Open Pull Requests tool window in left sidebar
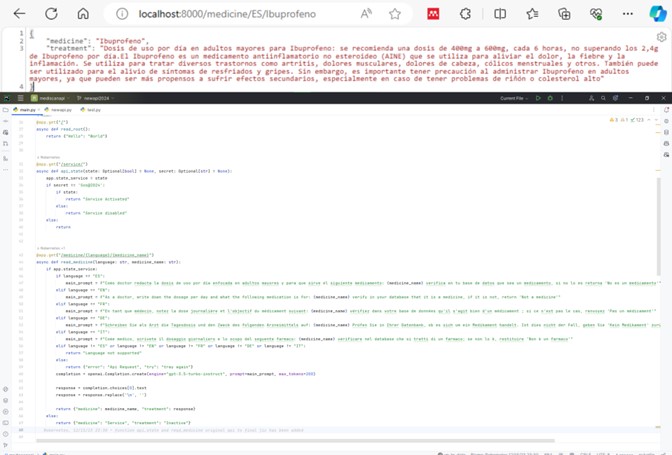 pyautogui.click(x=6, y=144)
